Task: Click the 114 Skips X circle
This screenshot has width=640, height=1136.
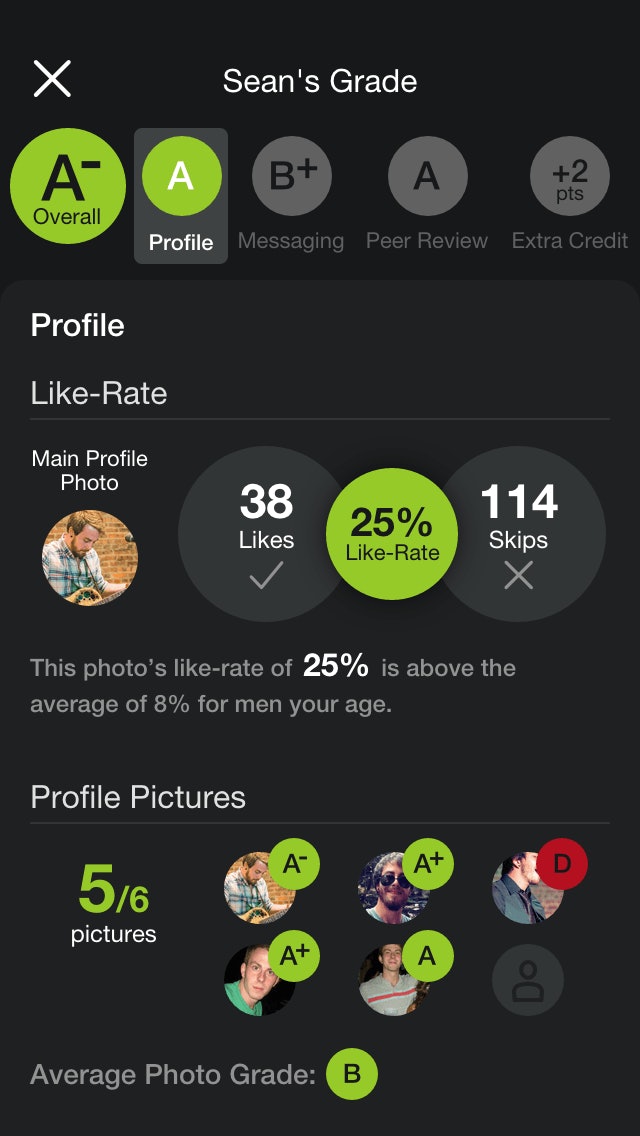Action: [x=518, y=533]
